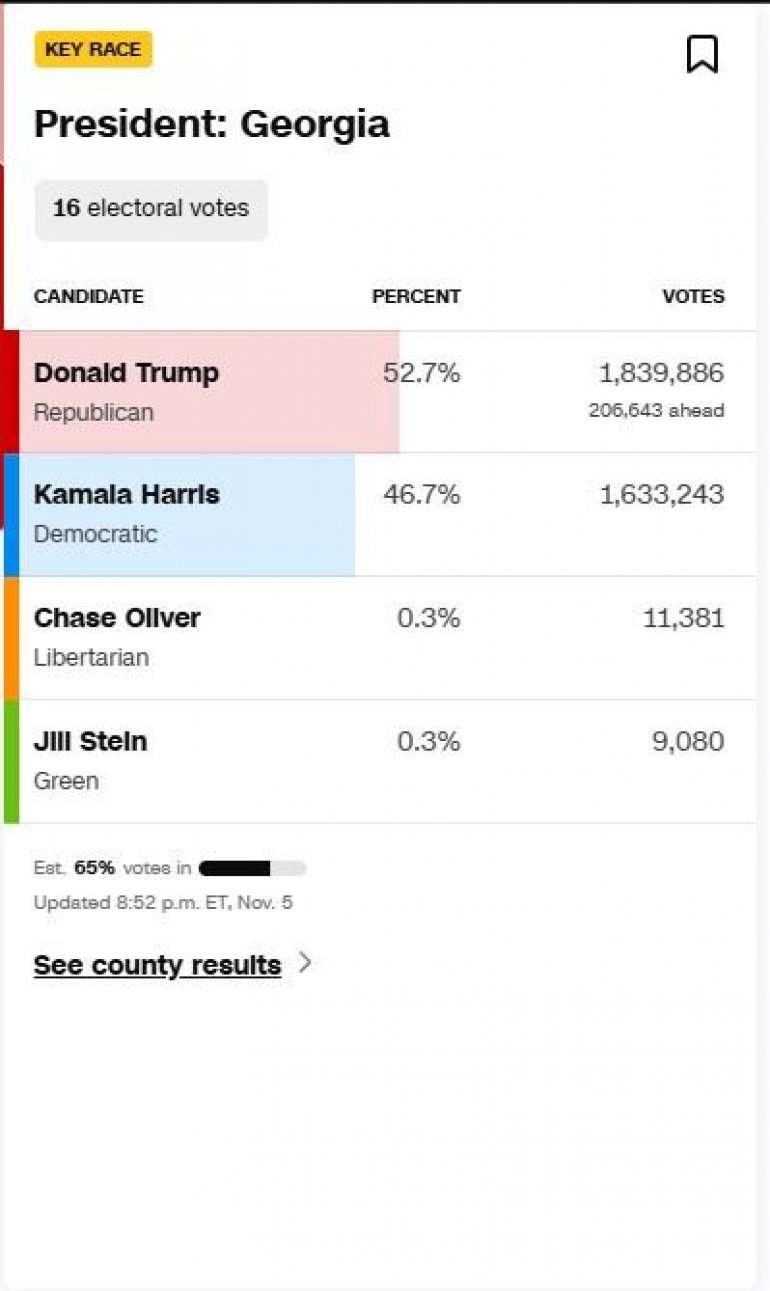This screenshot has width=770, height=1291.
Task: Click the CANDIDATE column header
Action: pyautogui.click(x=88, y=296)
